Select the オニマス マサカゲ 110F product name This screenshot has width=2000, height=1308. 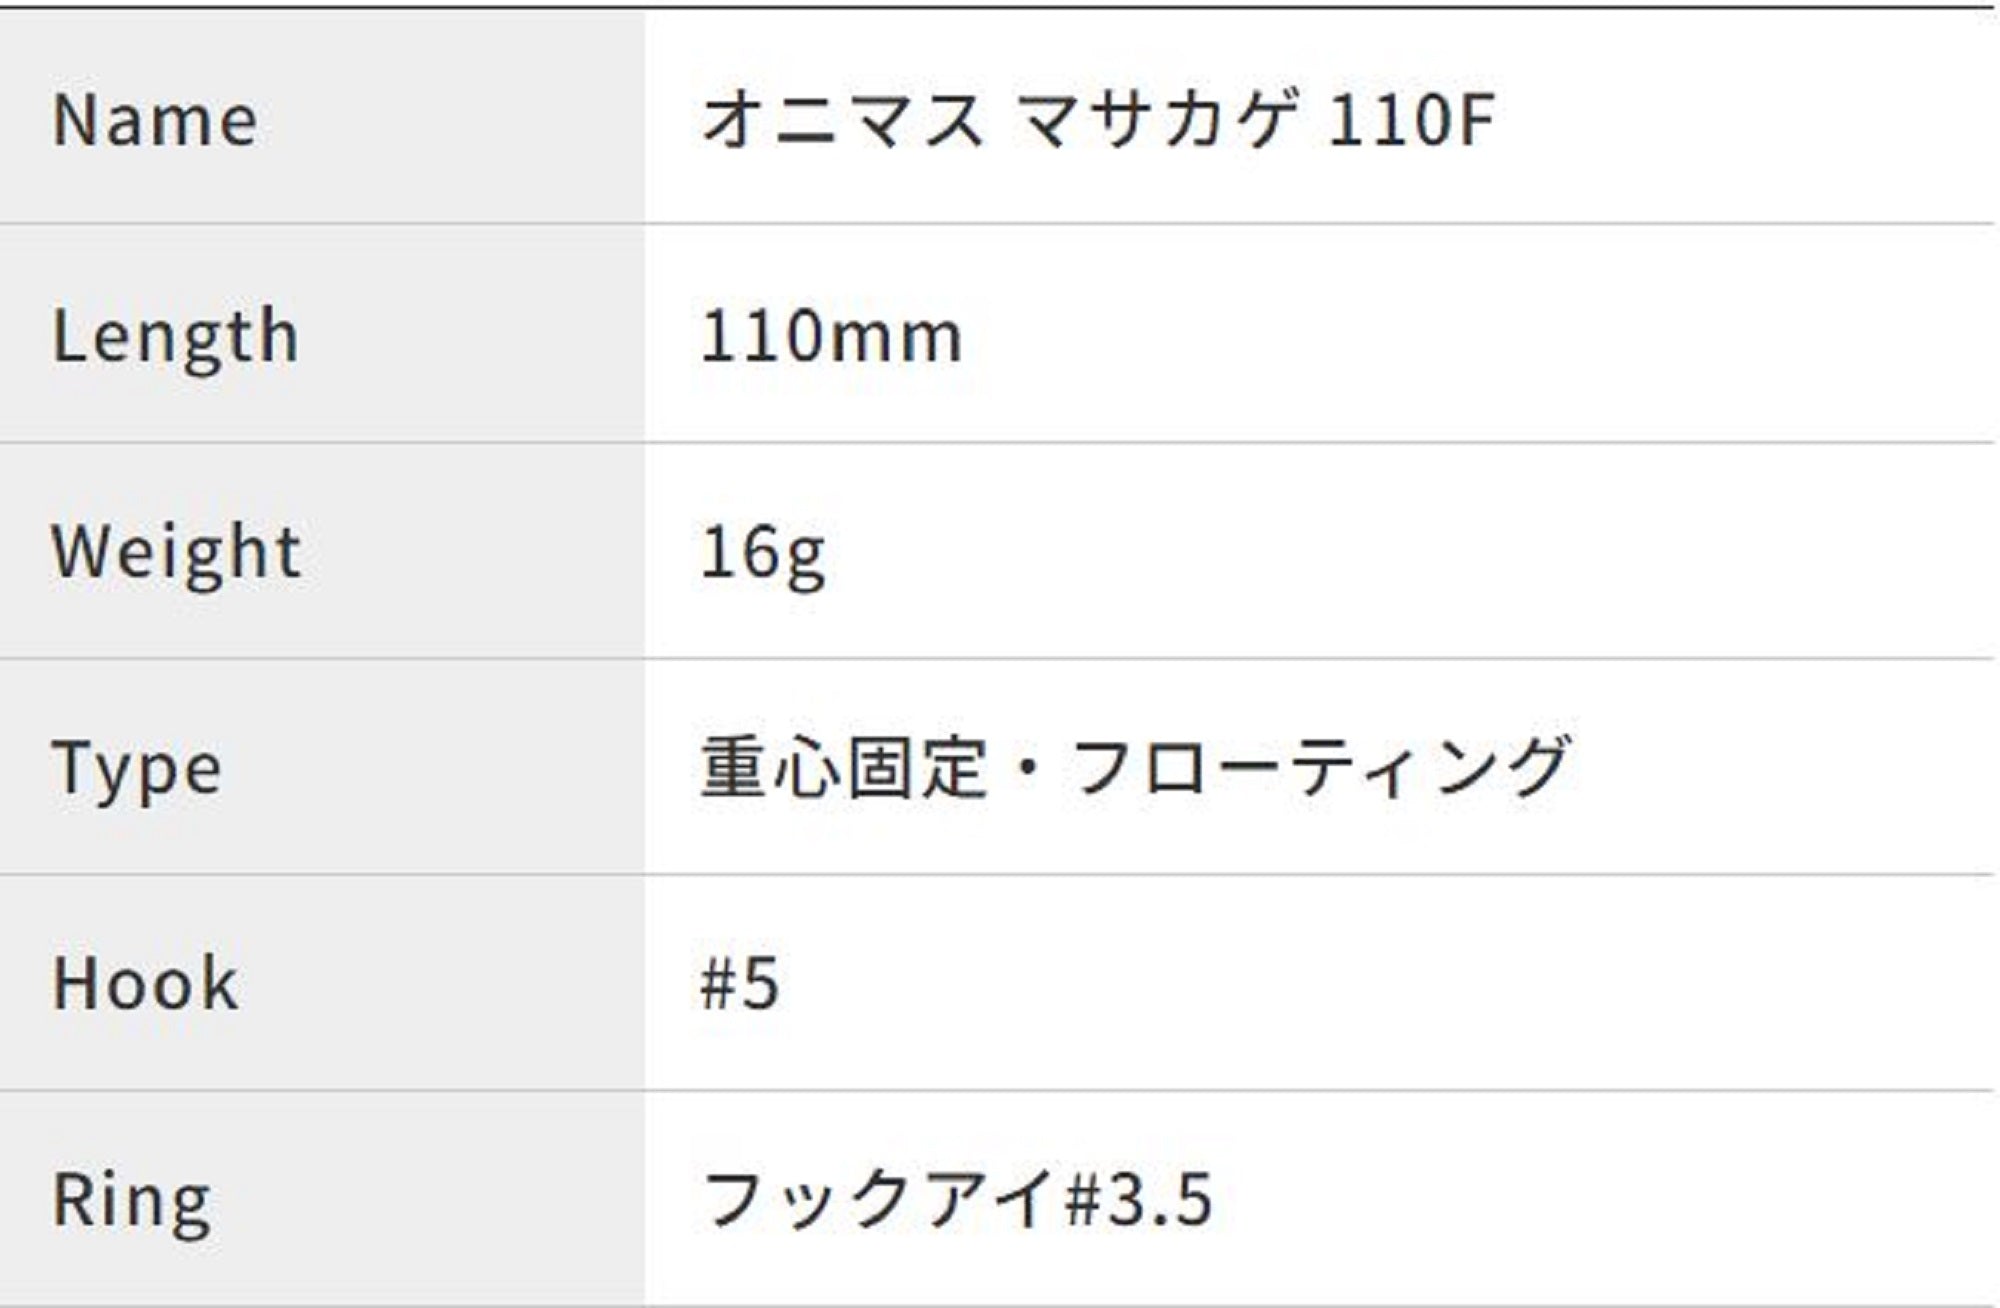[x=1097, y=120]
